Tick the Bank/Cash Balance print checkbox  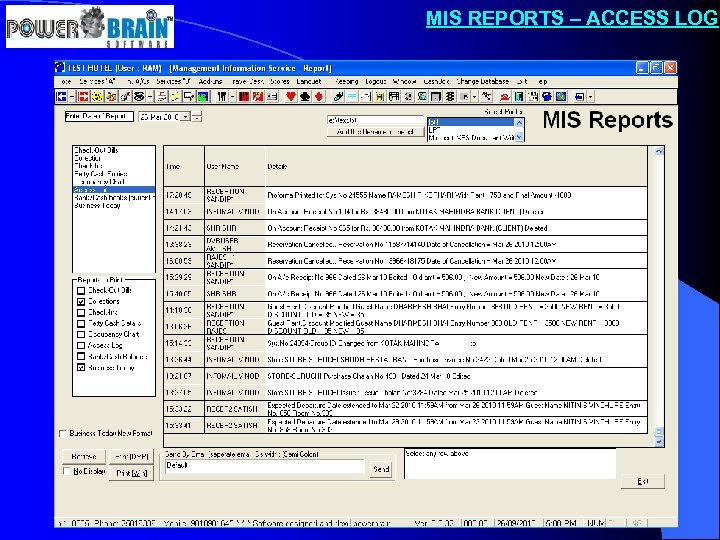(x=81, y=357)
